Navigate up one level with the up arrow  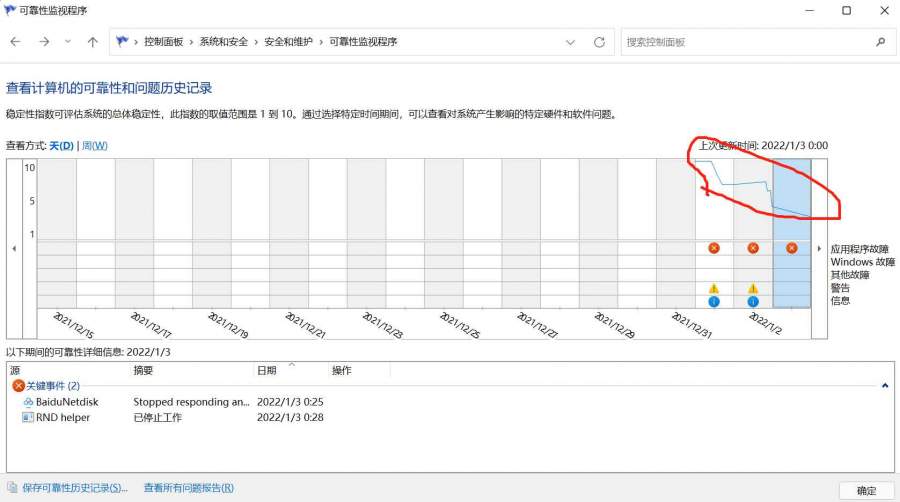coord(93,42)
